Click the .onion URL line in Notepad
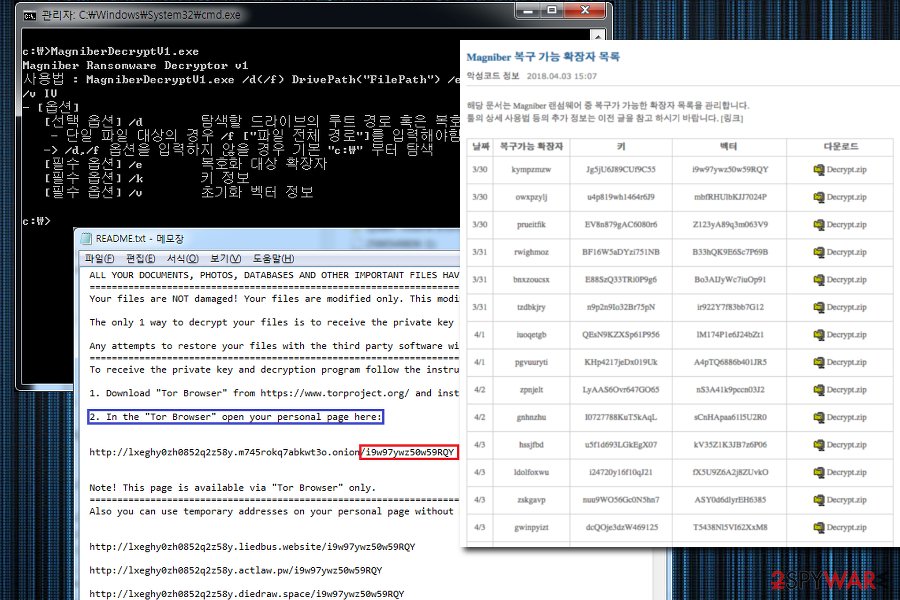This screenshot has height=600, width=900. coord(273,452)
